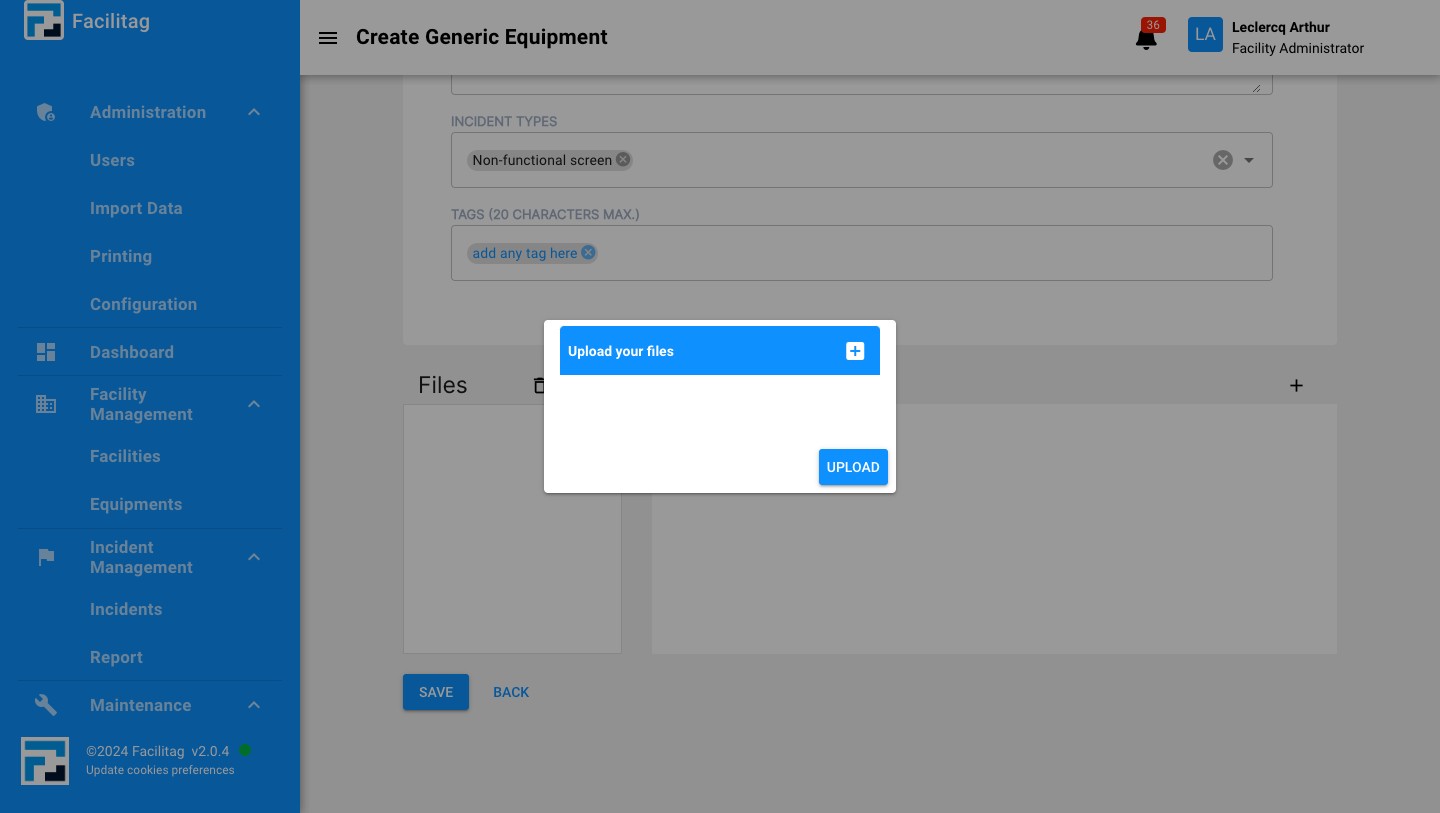The height and width of the screenshot is (813, 1440).
Task: Open the Import Data menu item
Action: click(136, 208)
